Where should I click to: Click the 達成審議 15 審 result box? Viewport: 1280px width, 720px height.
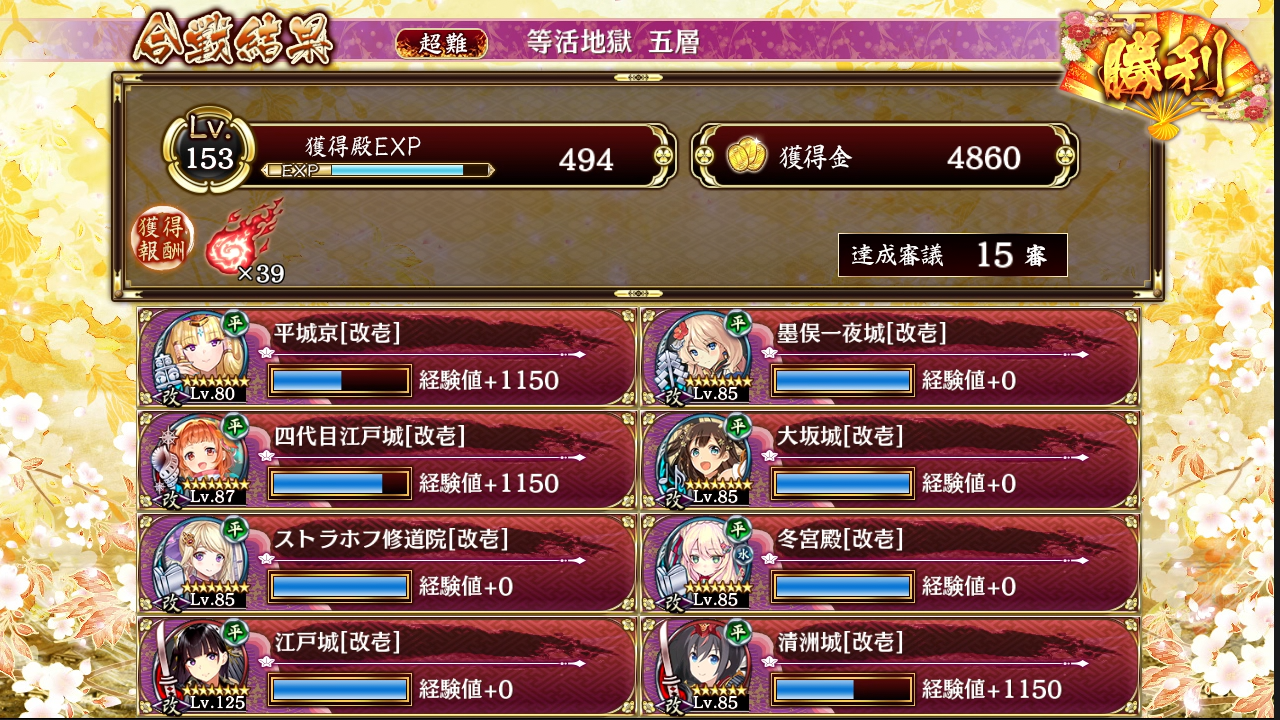953,255
